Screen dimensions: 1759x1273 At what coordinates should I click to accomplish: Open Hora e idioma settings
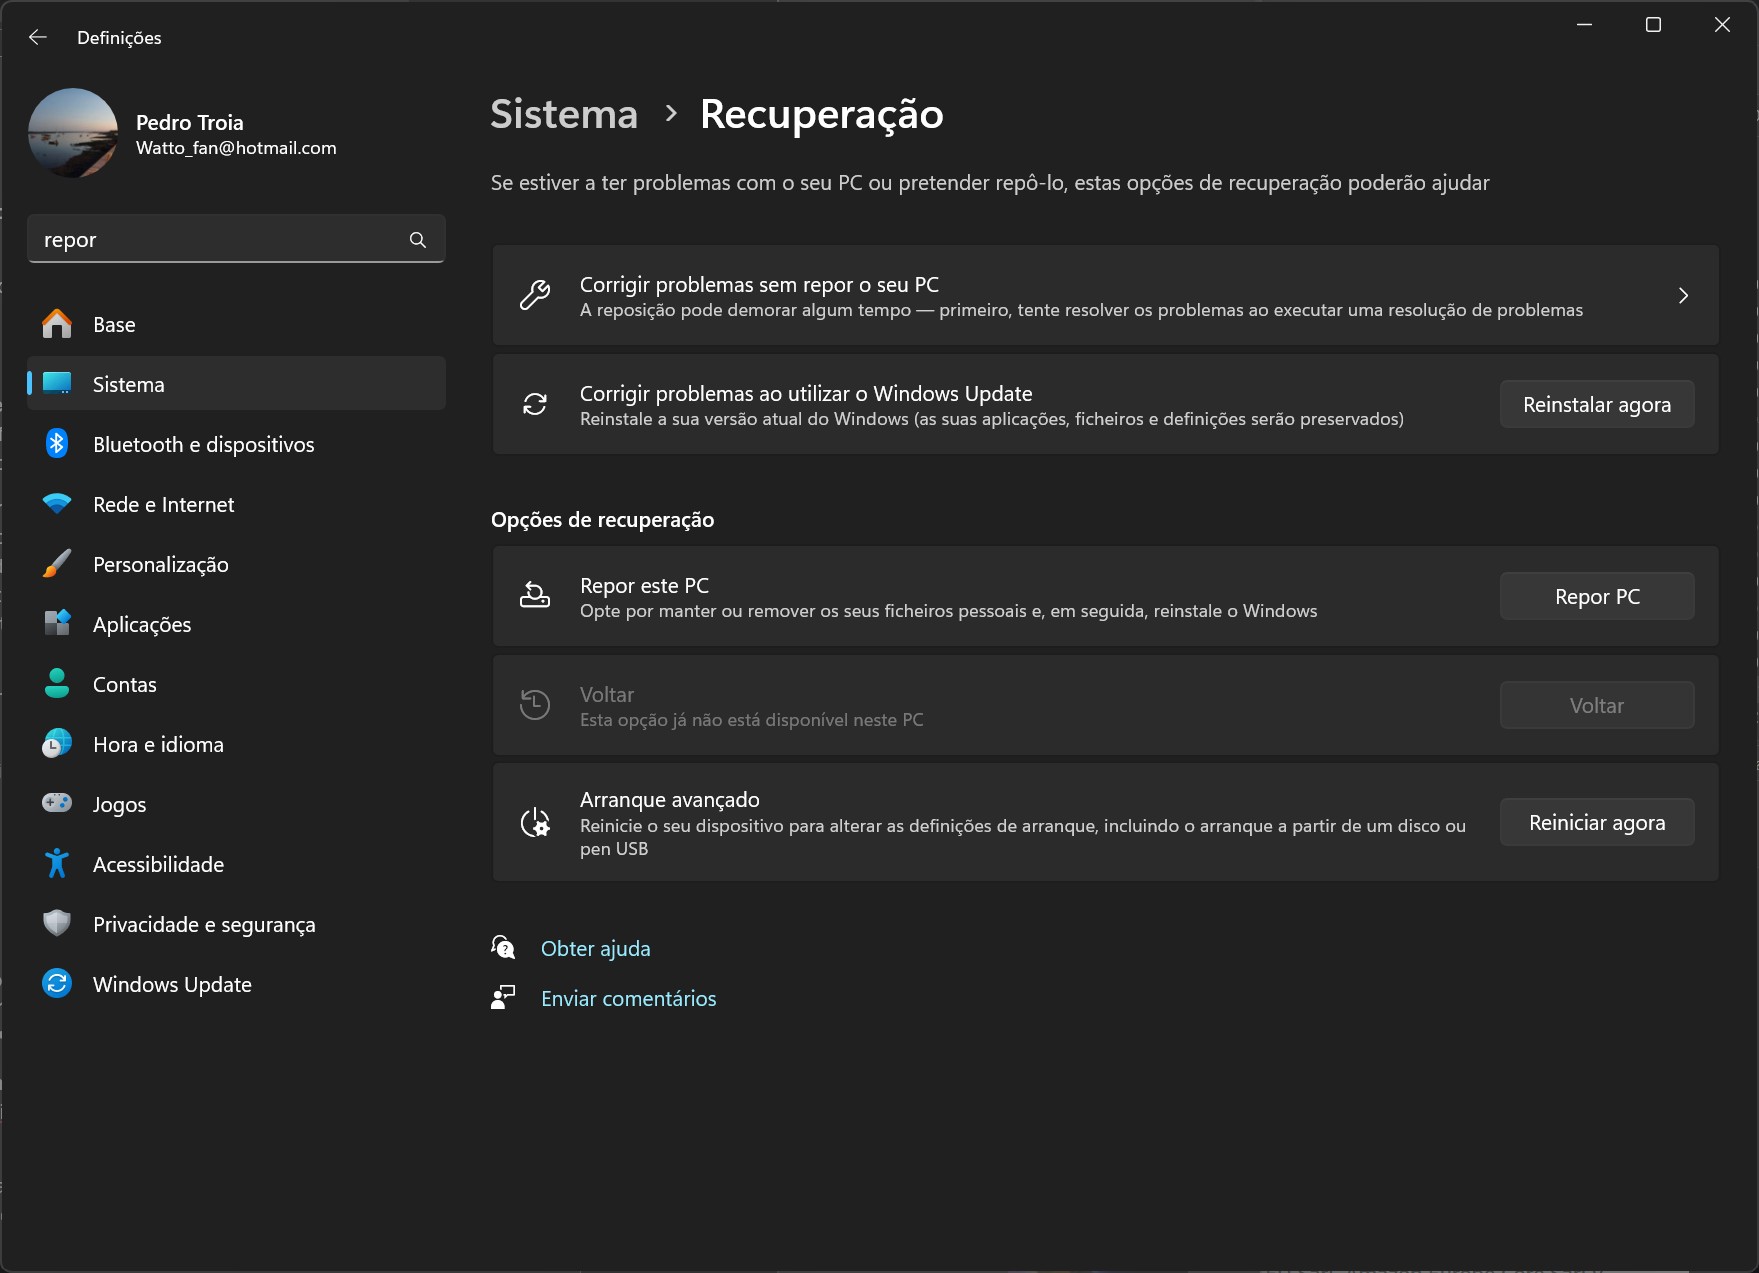[x=158, y=745]
